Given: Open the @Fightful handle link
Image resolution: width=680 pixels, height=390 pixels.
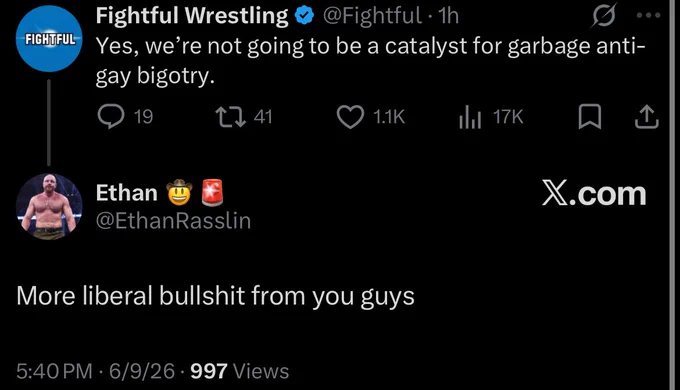Looking at the screenshot, I should pyautogui.click(x=372, y=16).
